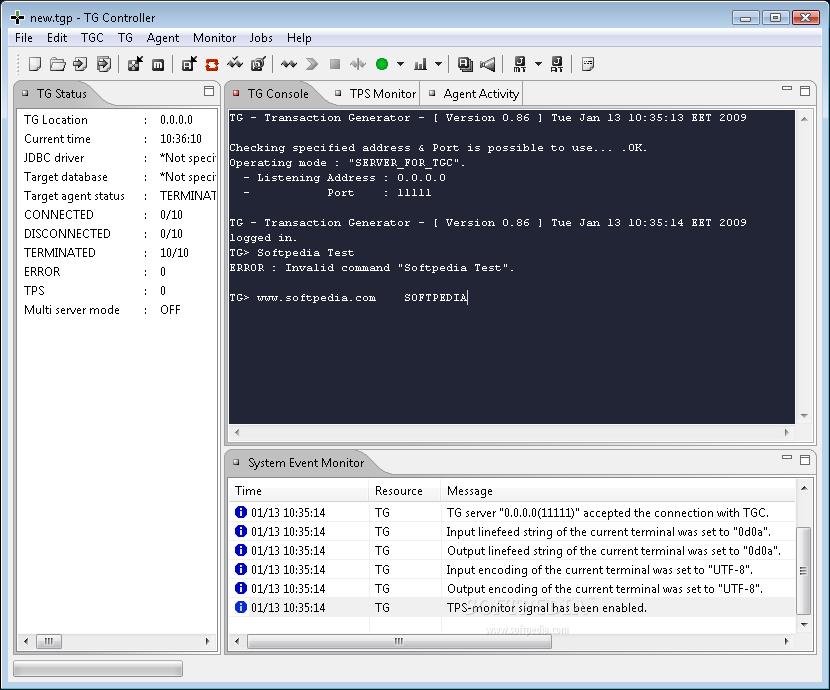The image size is (830, 690).
Task: Click the 'Target agent status' row
Action: coord(118,196)
